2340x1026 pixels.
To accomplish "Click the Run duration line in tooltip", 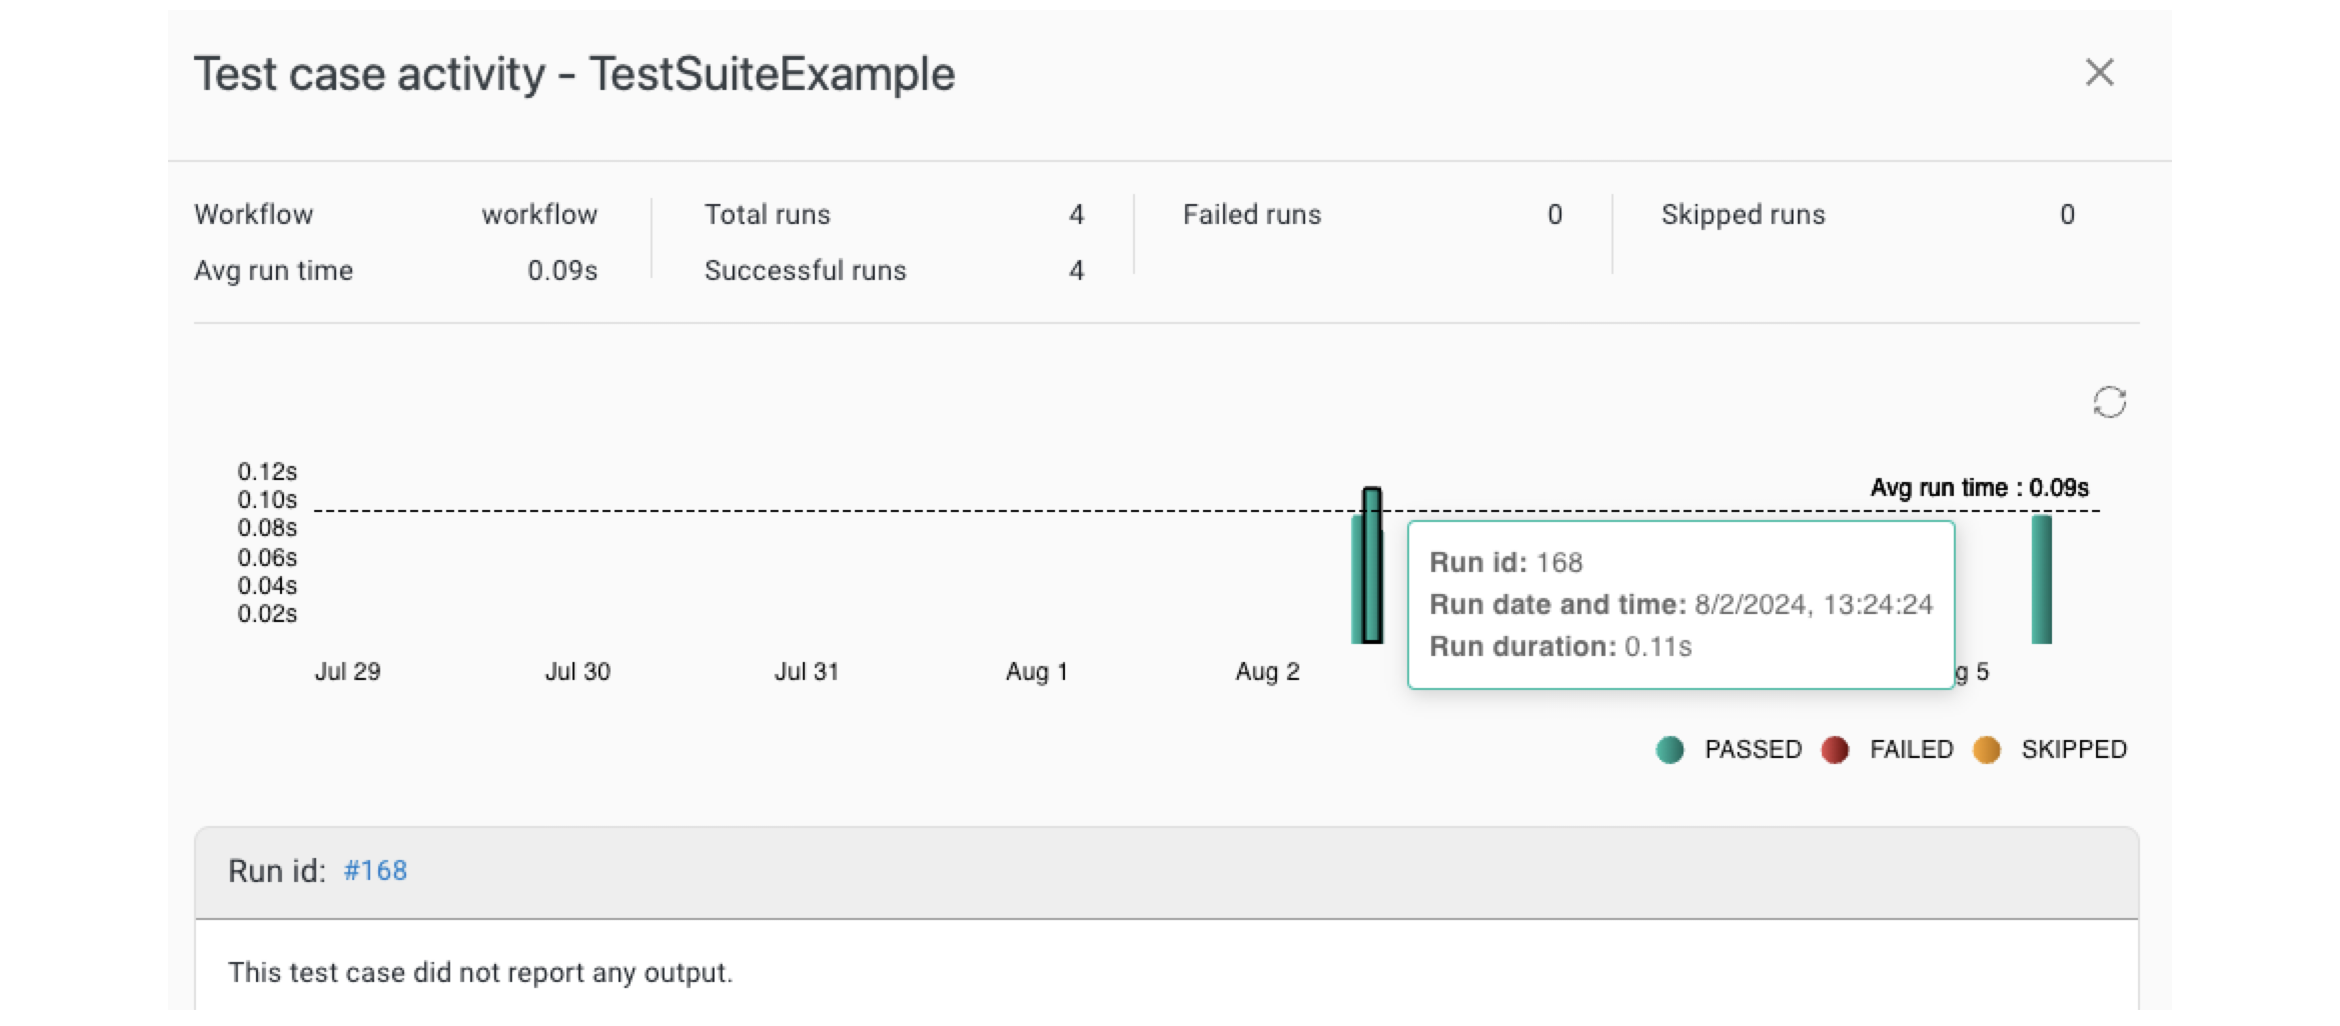I will (1560, 646).
